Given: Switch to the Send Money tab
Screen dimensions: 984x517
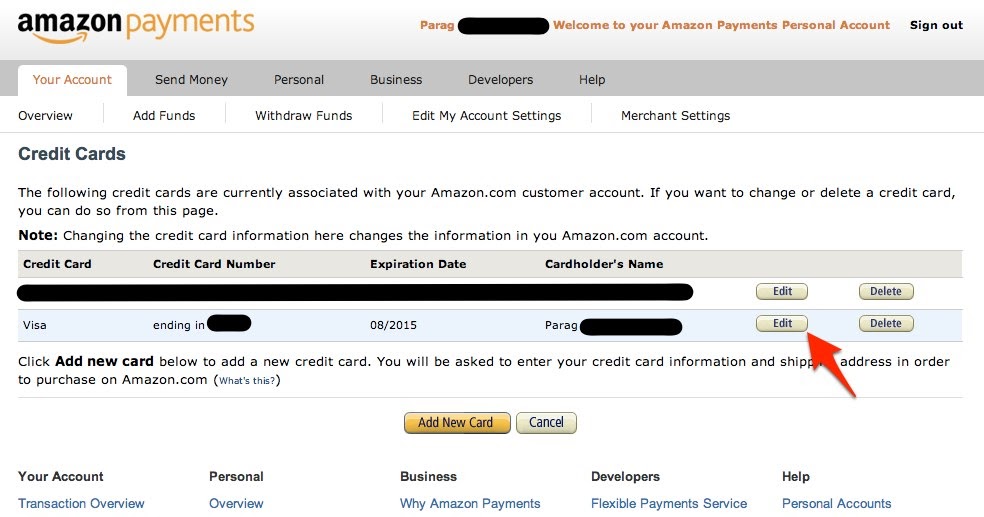Looking at the screenshot, I should pyautogui.click(x=191, y=80).
